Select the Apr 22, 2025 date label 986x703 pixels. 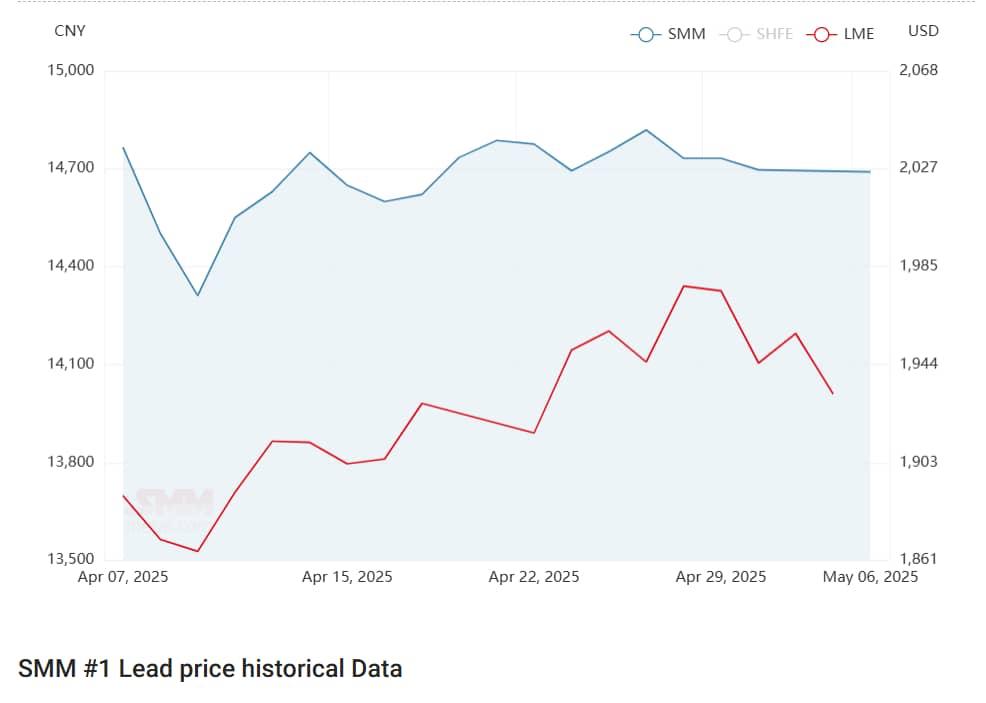(x=534, y=577)
